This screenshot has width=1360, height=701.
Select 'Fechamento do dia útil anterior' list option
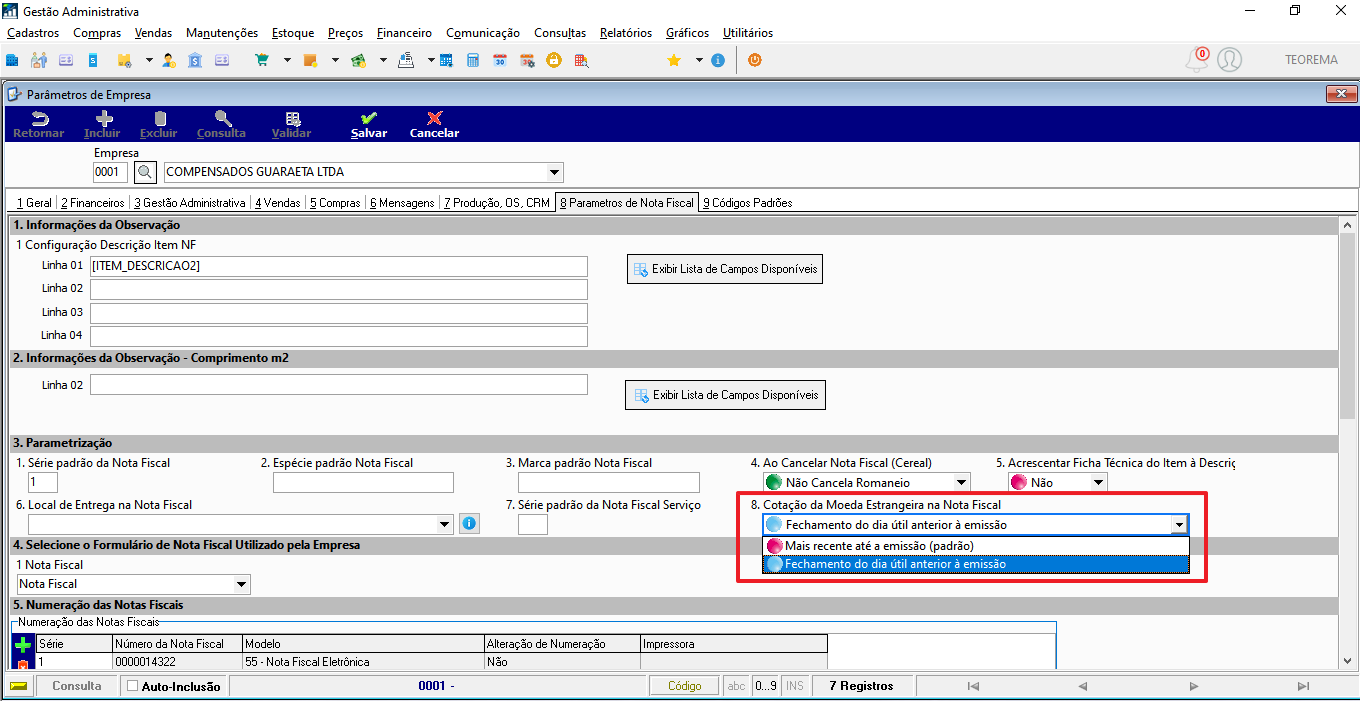[x=976, y=564]
